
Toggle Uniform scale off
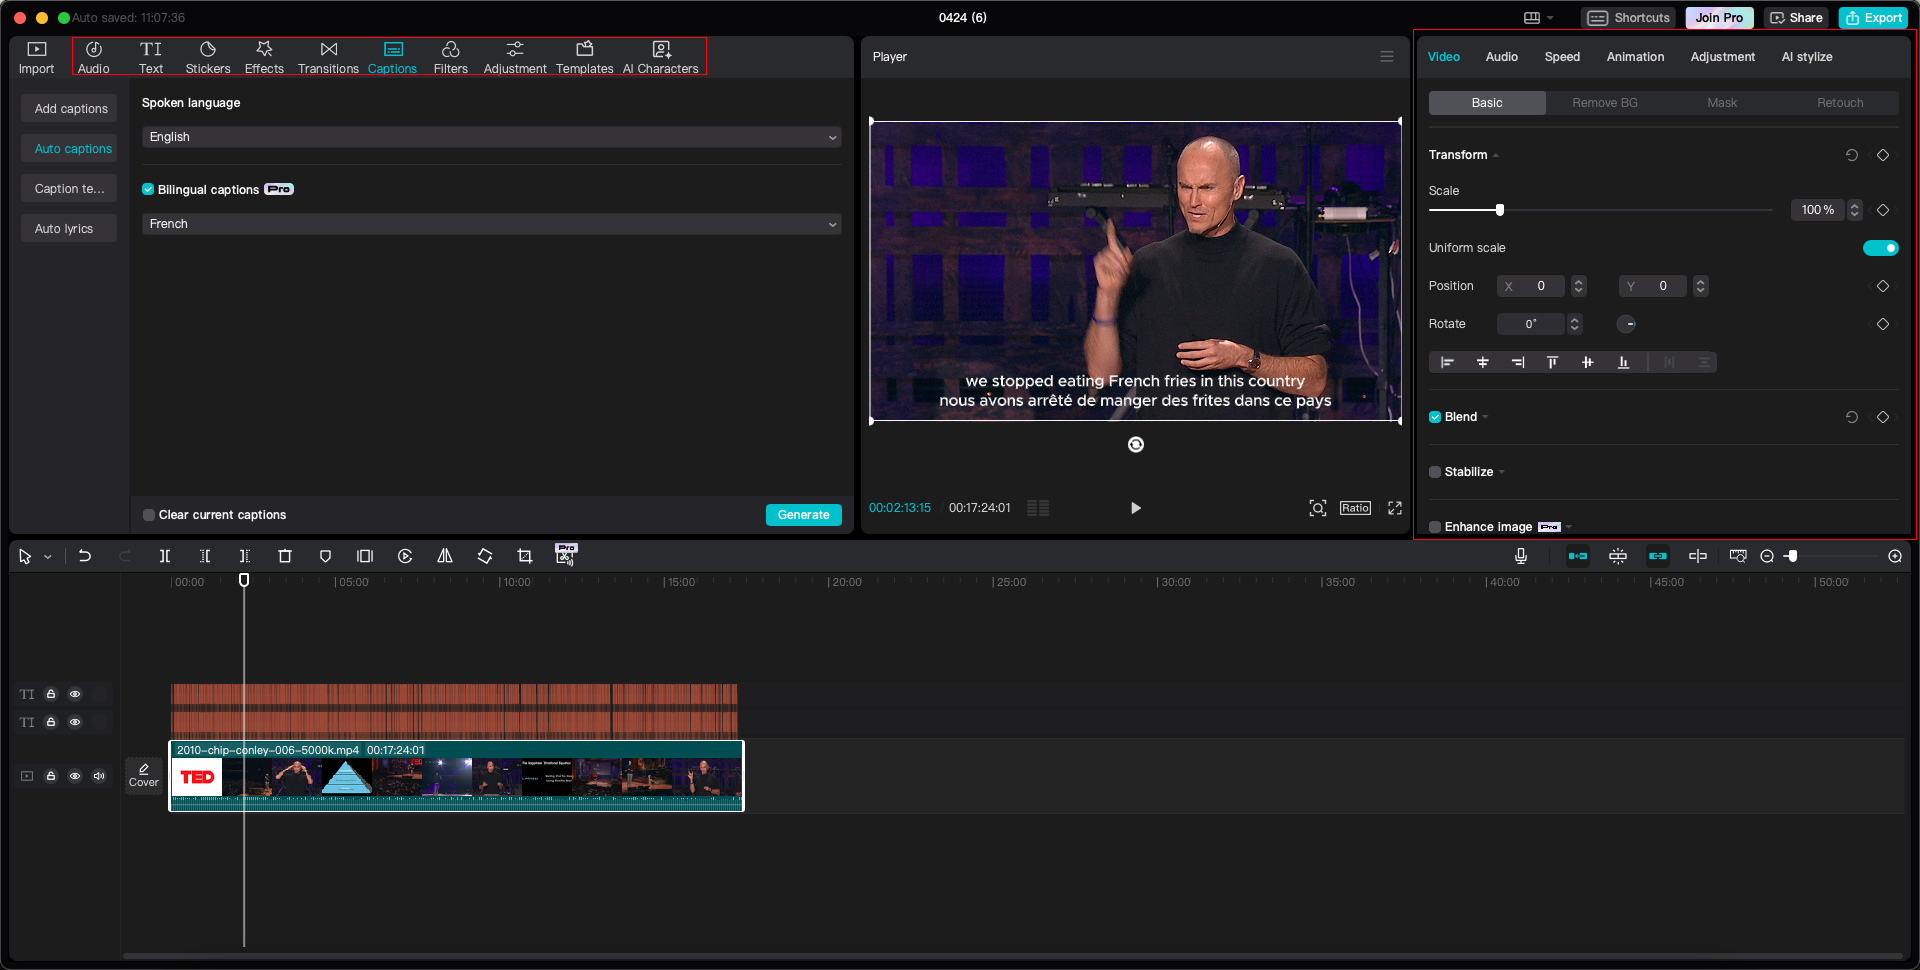pyautogui.click(x=1881, y=247)
